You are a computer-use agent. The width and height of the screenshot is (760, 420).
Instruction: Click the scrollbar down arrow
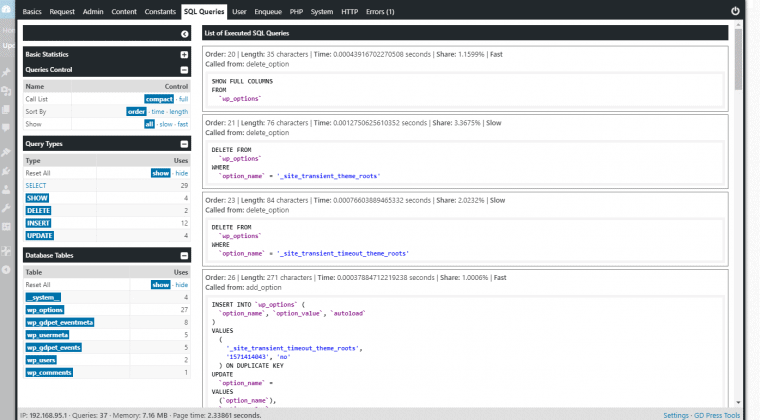click(x=738, y=403)
